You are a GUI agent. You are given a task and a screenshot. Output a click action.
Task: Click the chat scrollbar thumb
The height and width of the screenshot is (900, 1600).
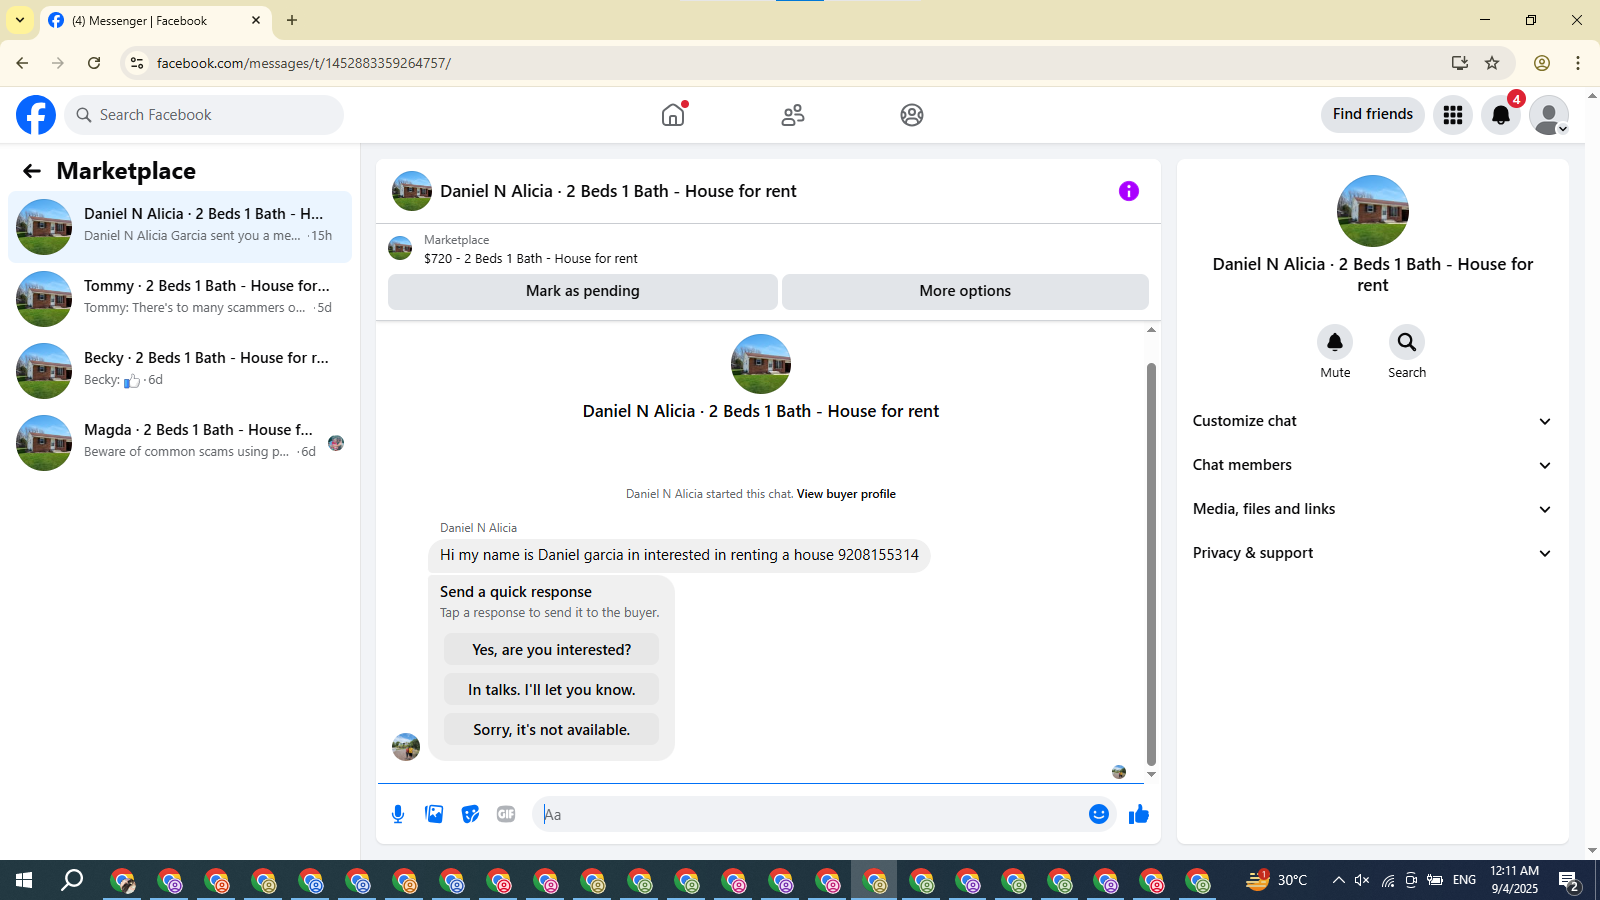tap(1151, 564)
